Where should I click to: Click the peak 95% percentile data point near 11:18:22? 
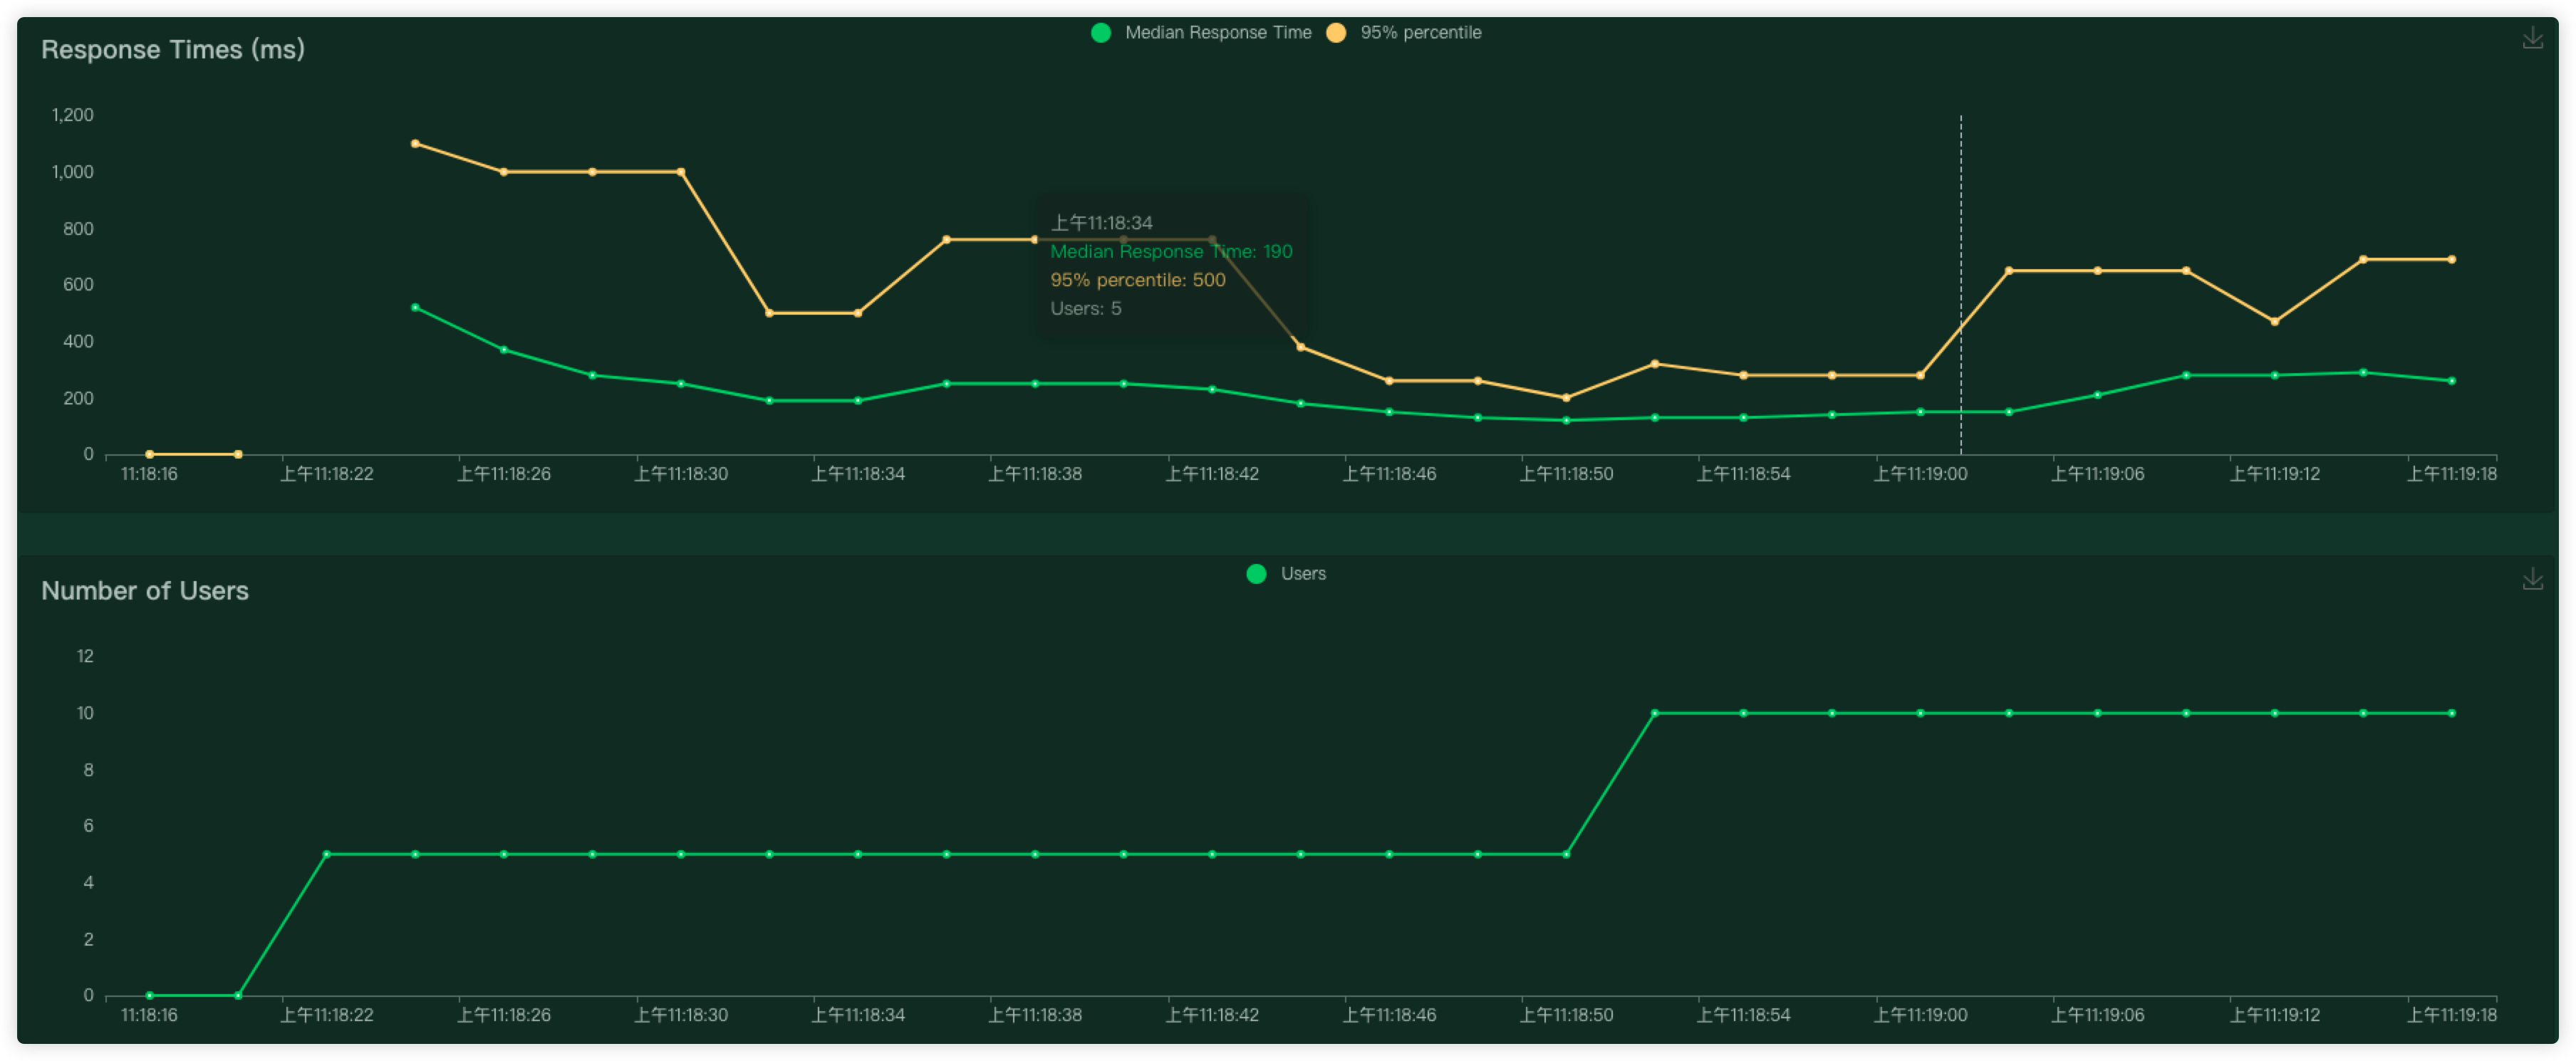tap(416, 144)
